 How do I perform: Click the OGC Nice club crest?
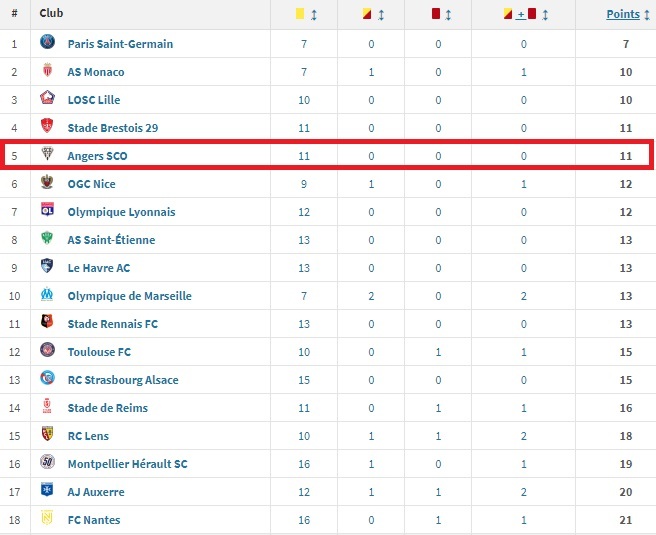point(47,183)
